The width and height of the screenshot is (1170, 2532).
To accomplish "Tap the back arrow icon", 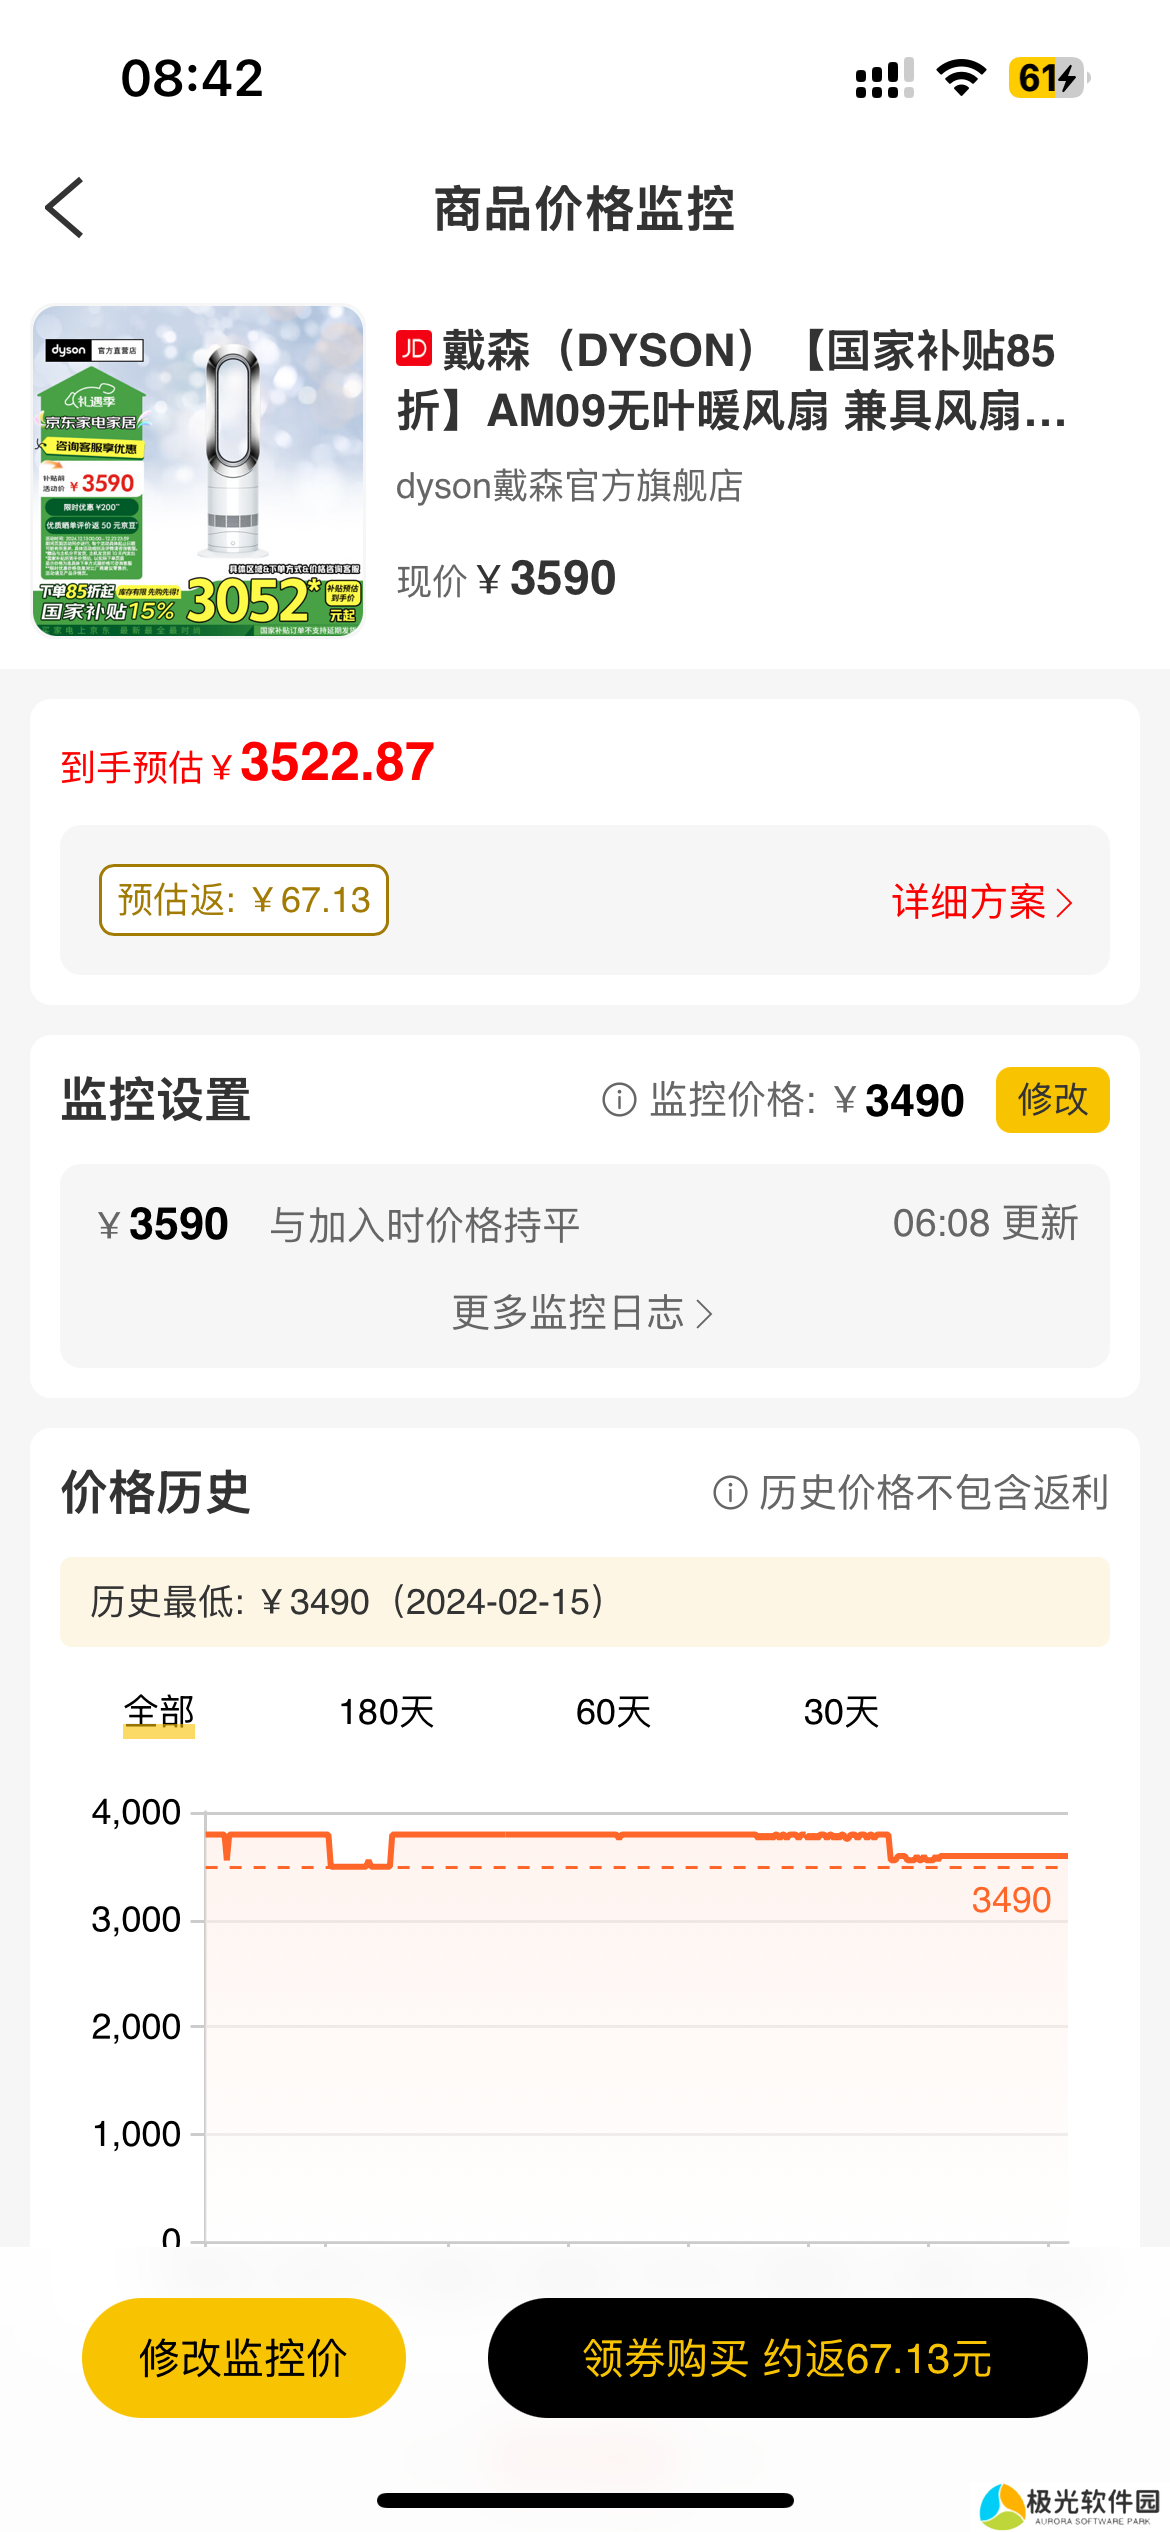I will click(x=65, y=208).
